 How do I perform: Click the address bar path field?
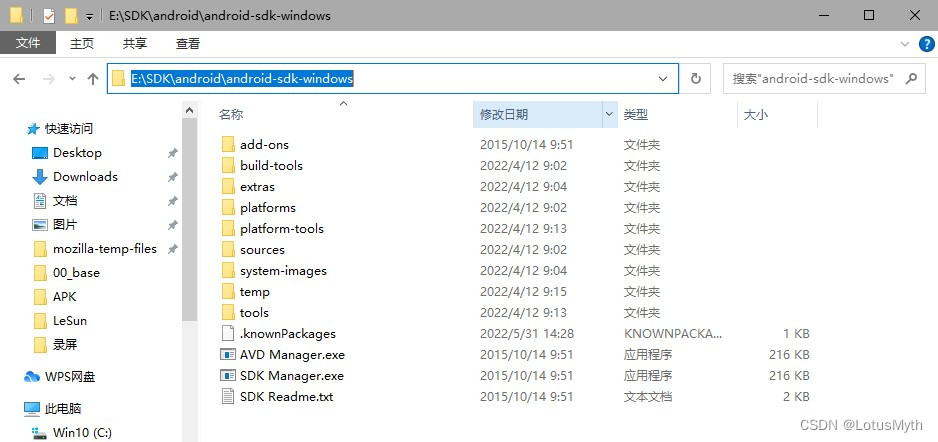tap(393, 79)
